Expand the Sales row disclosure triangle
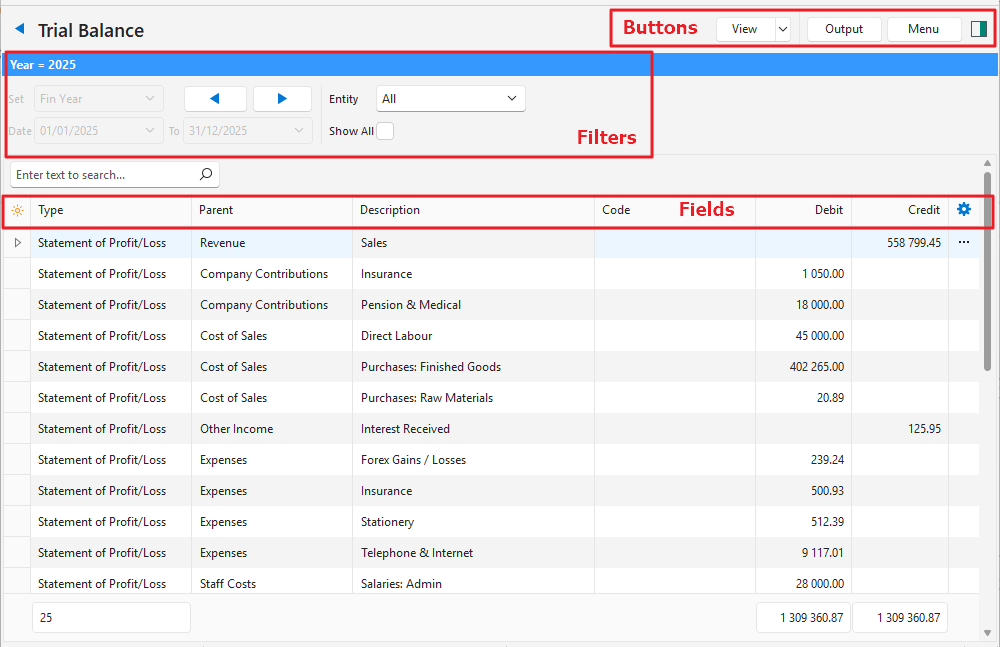Viewport: 1000px width, 647px height. tap(17, 243)
